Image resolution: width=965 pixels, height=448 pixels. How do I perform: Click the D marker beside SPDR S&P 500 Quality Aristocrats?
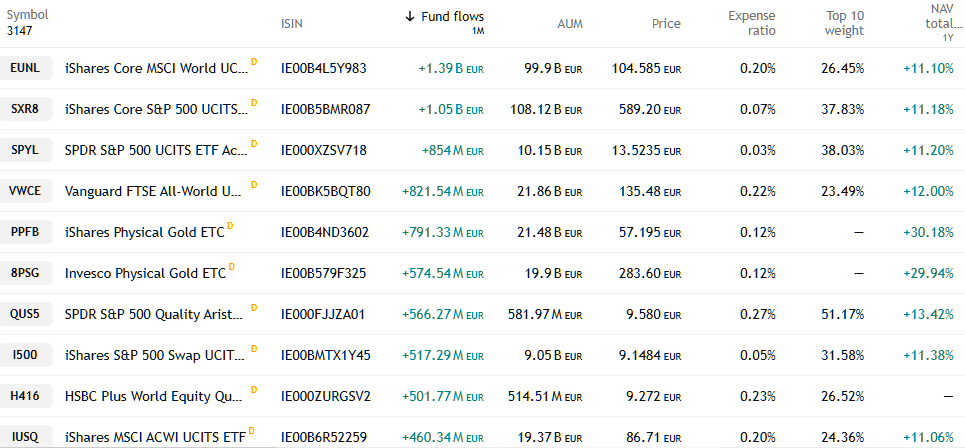click(x=254, y=308)
